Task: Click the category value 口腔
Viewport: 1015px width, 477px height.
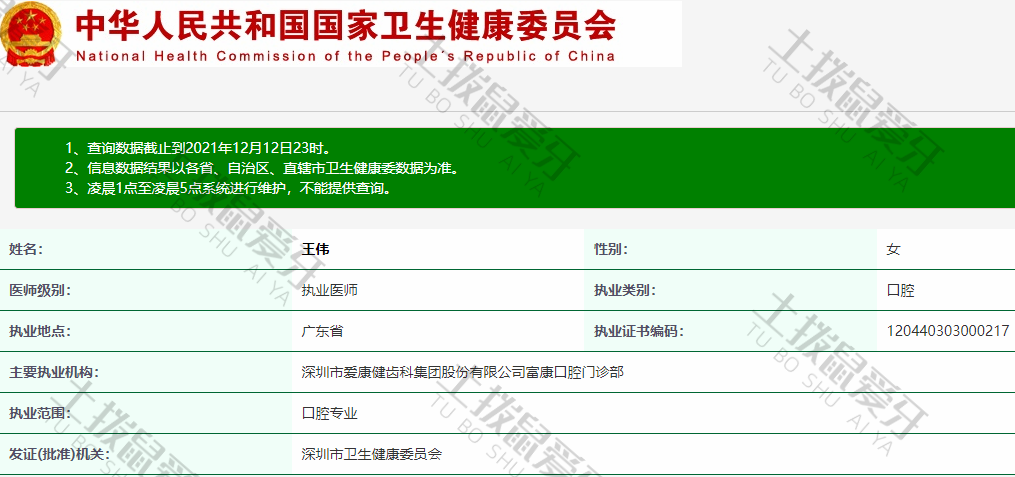Action: click(x=900, y=291)
